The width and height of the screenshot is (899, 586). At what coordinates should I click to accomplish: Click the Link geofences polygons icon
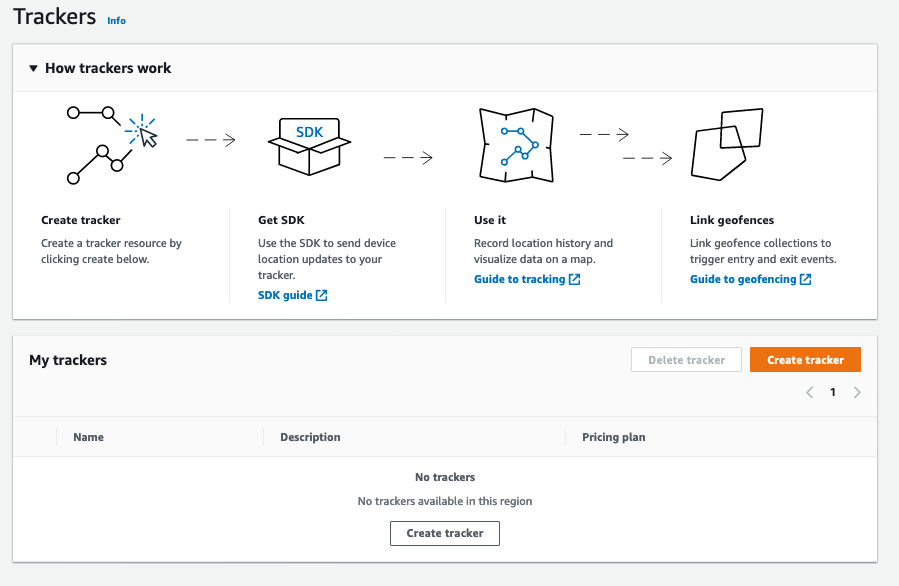click(727, 146)
